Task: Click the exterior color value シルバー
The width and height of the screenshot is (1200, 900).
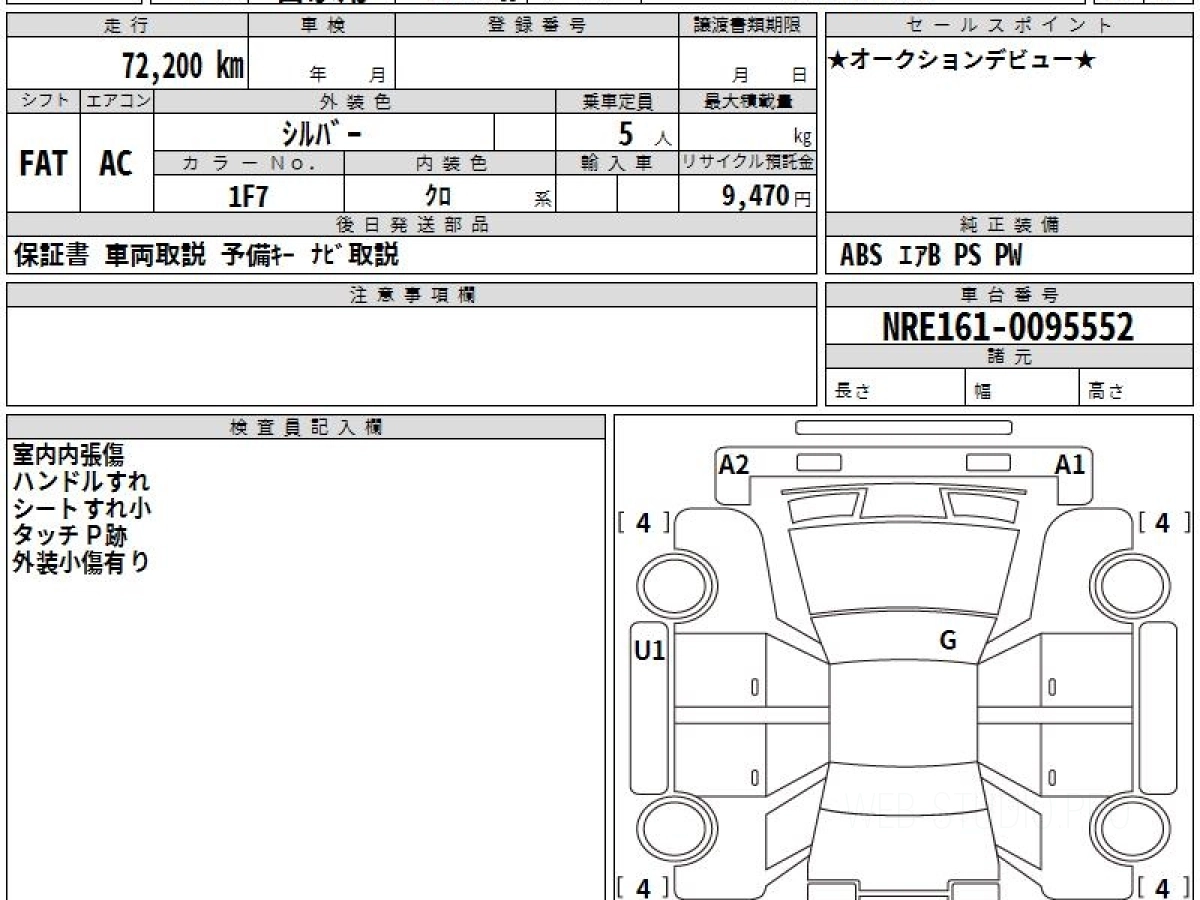Action: tap(323, 133)
